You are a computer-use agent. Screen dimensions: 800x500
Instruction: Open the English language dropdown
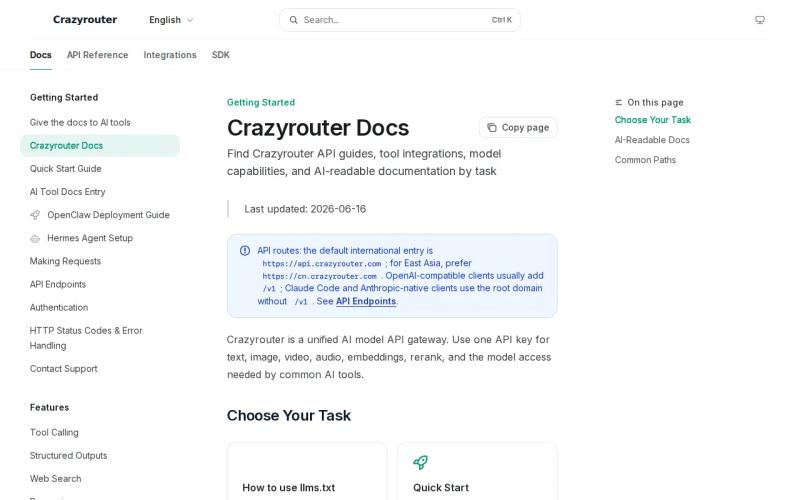click(x=171, y=20)
